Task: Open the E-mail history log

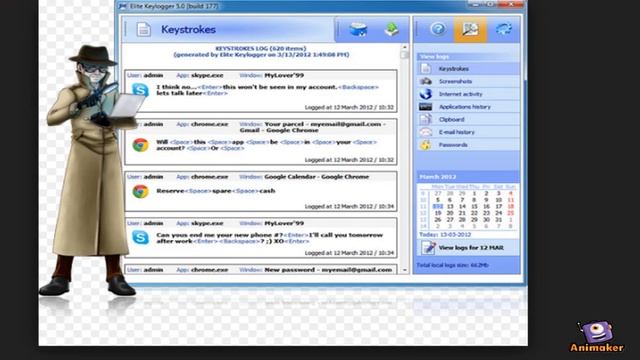Action: [469, 132]
